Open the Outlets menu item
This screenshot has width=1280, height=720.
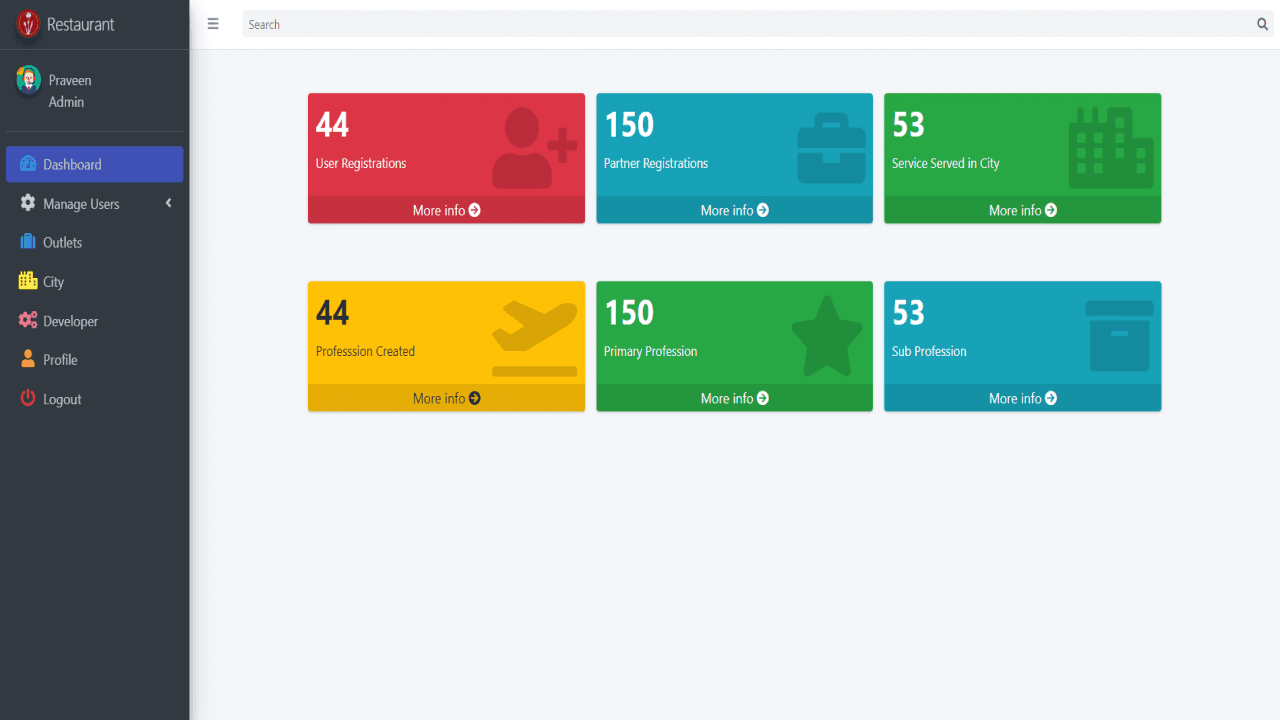(94, 242)
